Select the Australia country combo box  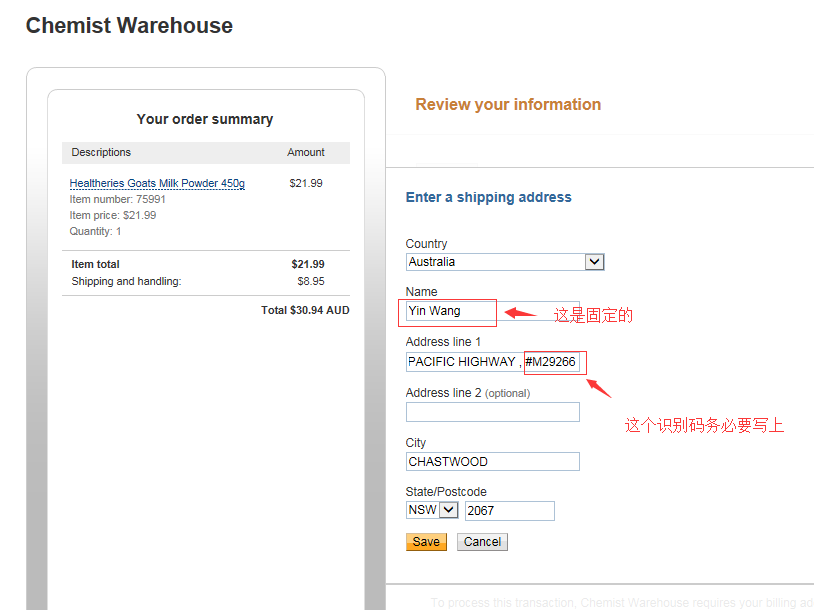[x=505, y=262]
